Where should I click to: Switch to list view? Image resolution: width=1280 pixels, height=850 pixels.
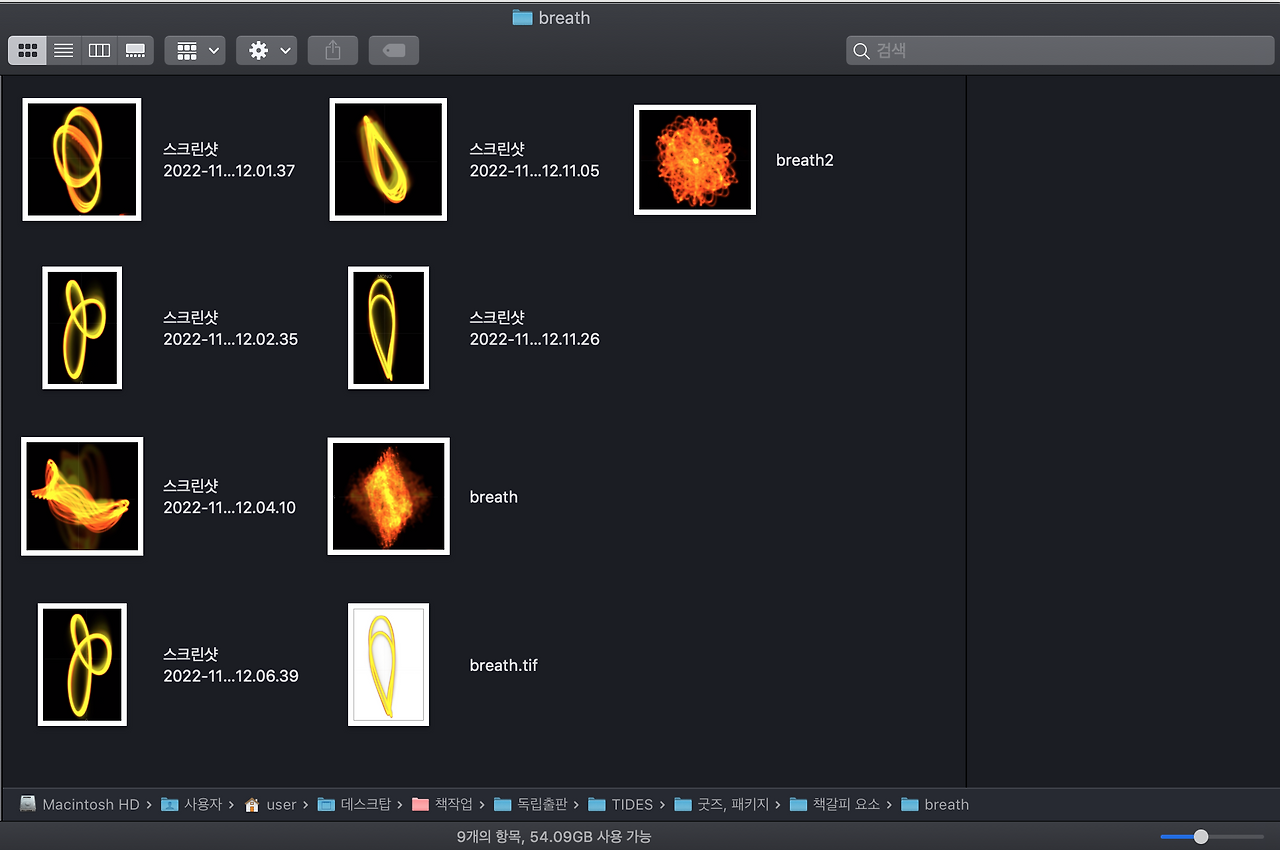tap(64, 50)
